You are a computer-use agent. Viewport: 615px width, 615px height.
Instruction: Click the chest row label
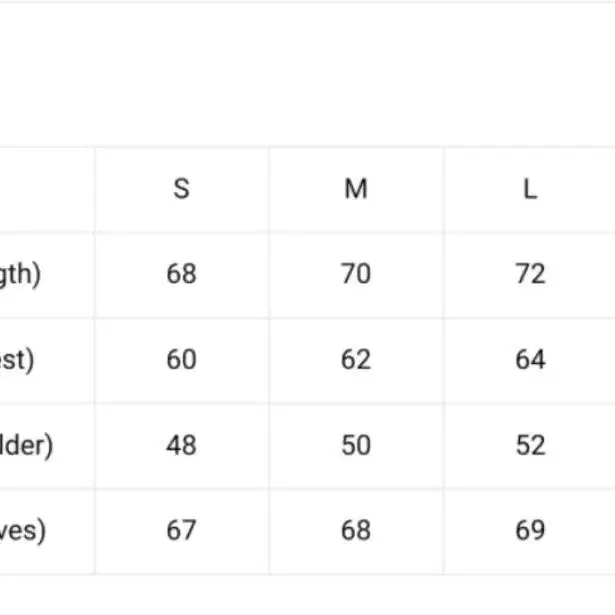[x=17, y=360]
